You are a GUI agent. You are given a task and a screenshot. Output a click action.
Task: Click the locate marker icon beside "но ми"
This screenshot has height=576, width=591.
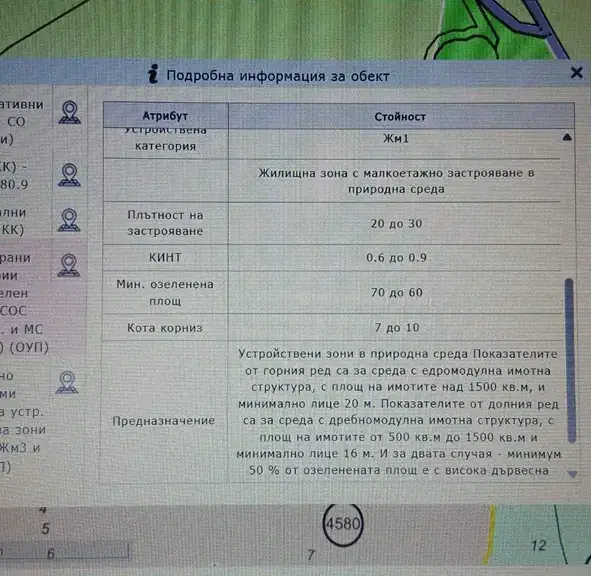pos(67,382)
